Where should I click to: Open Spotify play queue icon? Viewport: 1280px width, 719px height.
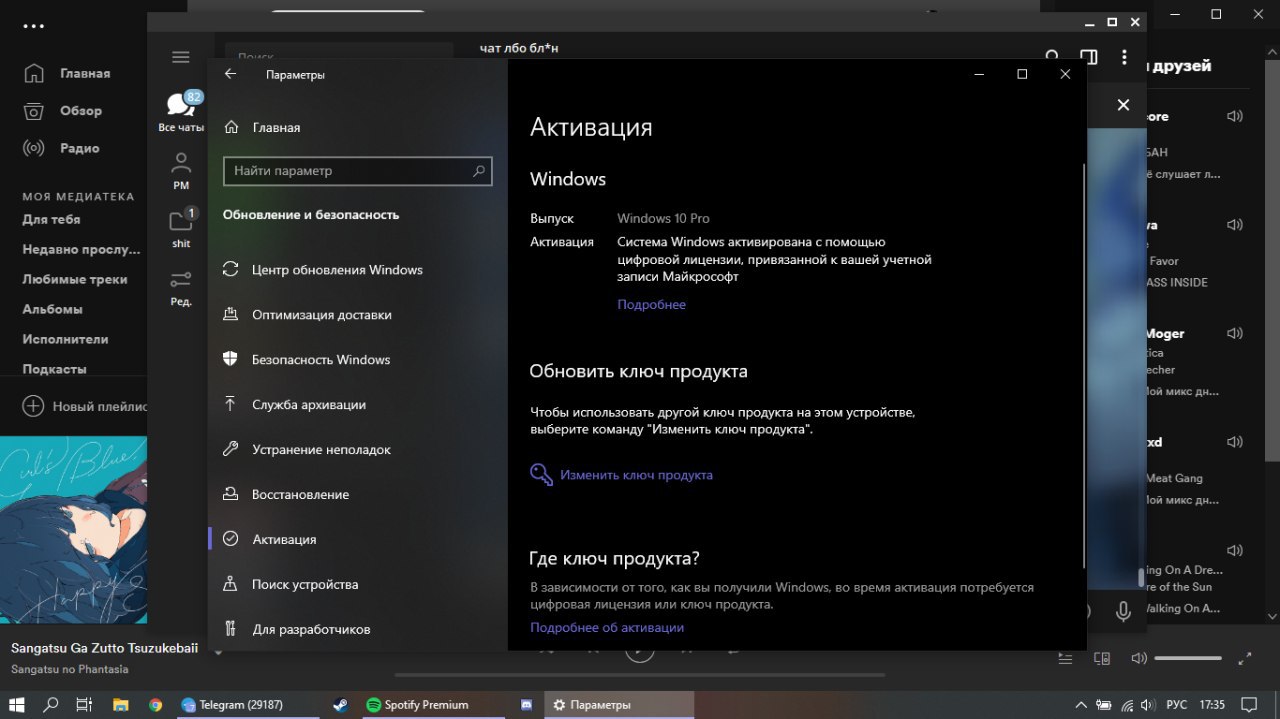(x=1066, y=659)
